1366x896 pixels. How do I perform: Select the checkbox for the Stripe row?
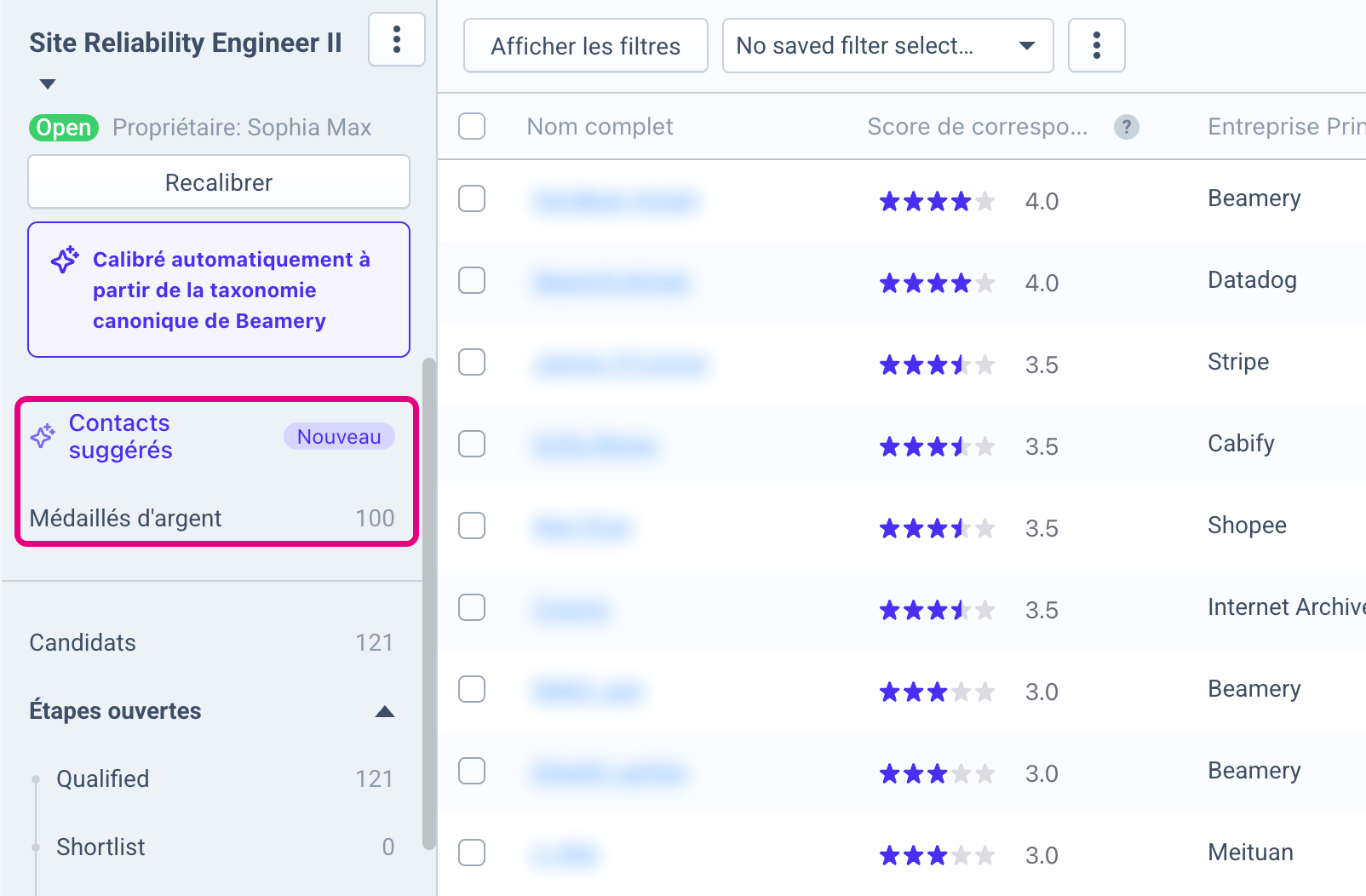(x=472, y=362)
